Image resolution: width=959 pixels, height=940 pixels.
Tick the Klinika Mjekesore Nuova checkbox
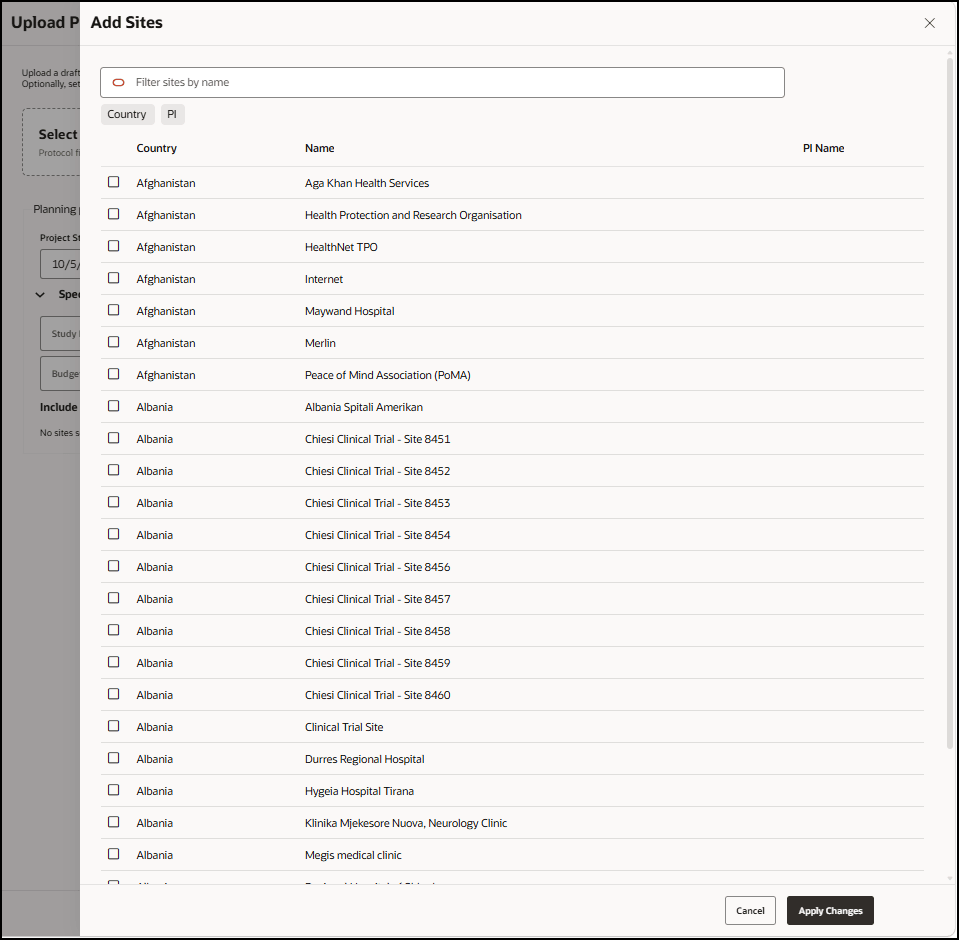(114, 822)
